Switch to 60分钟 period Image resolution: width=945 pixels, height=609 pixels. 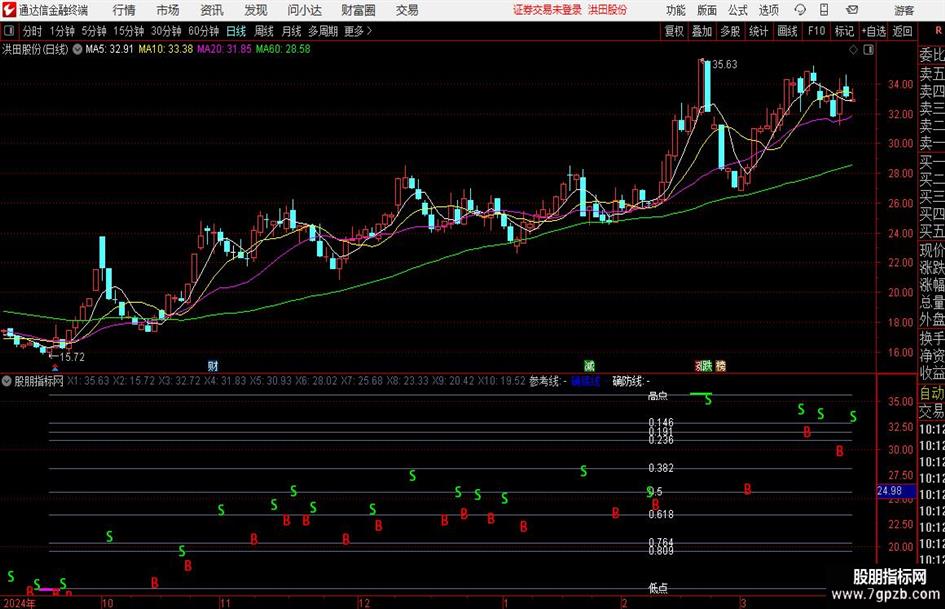pyautogui.click(x=204, y=31)
